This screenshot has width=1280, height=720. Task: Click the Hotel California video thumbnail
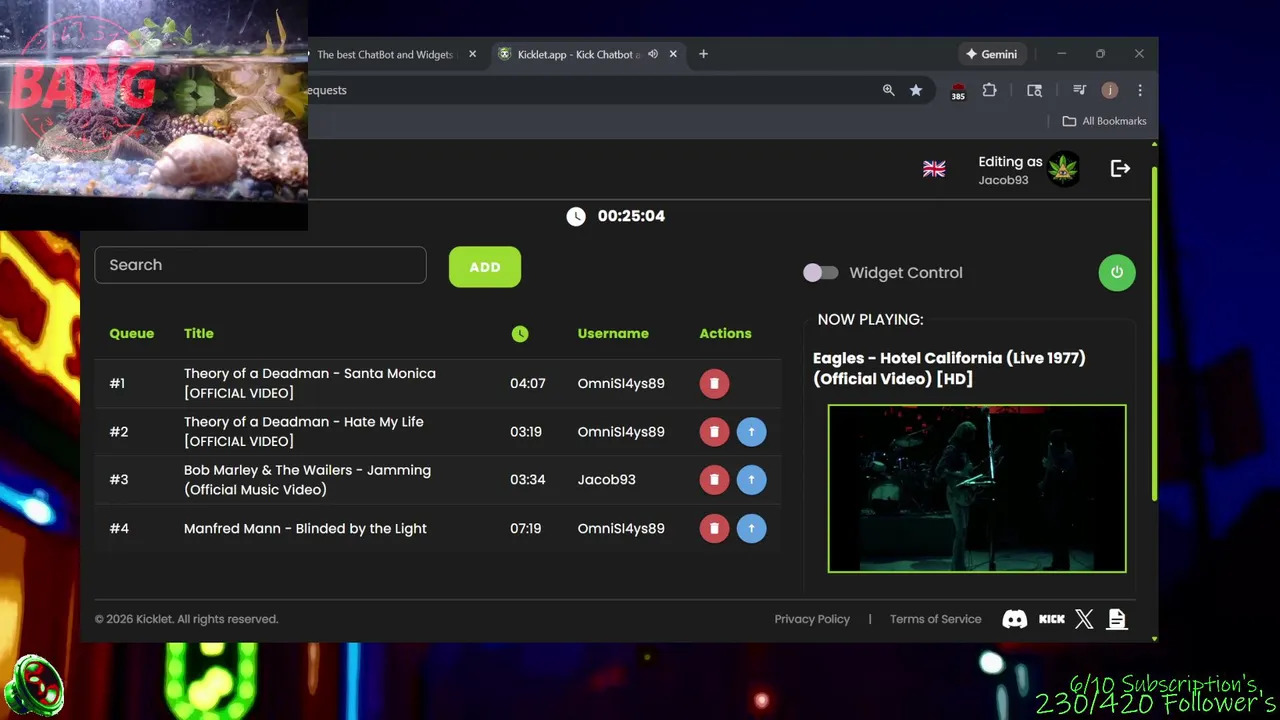(x=977, y=488)
